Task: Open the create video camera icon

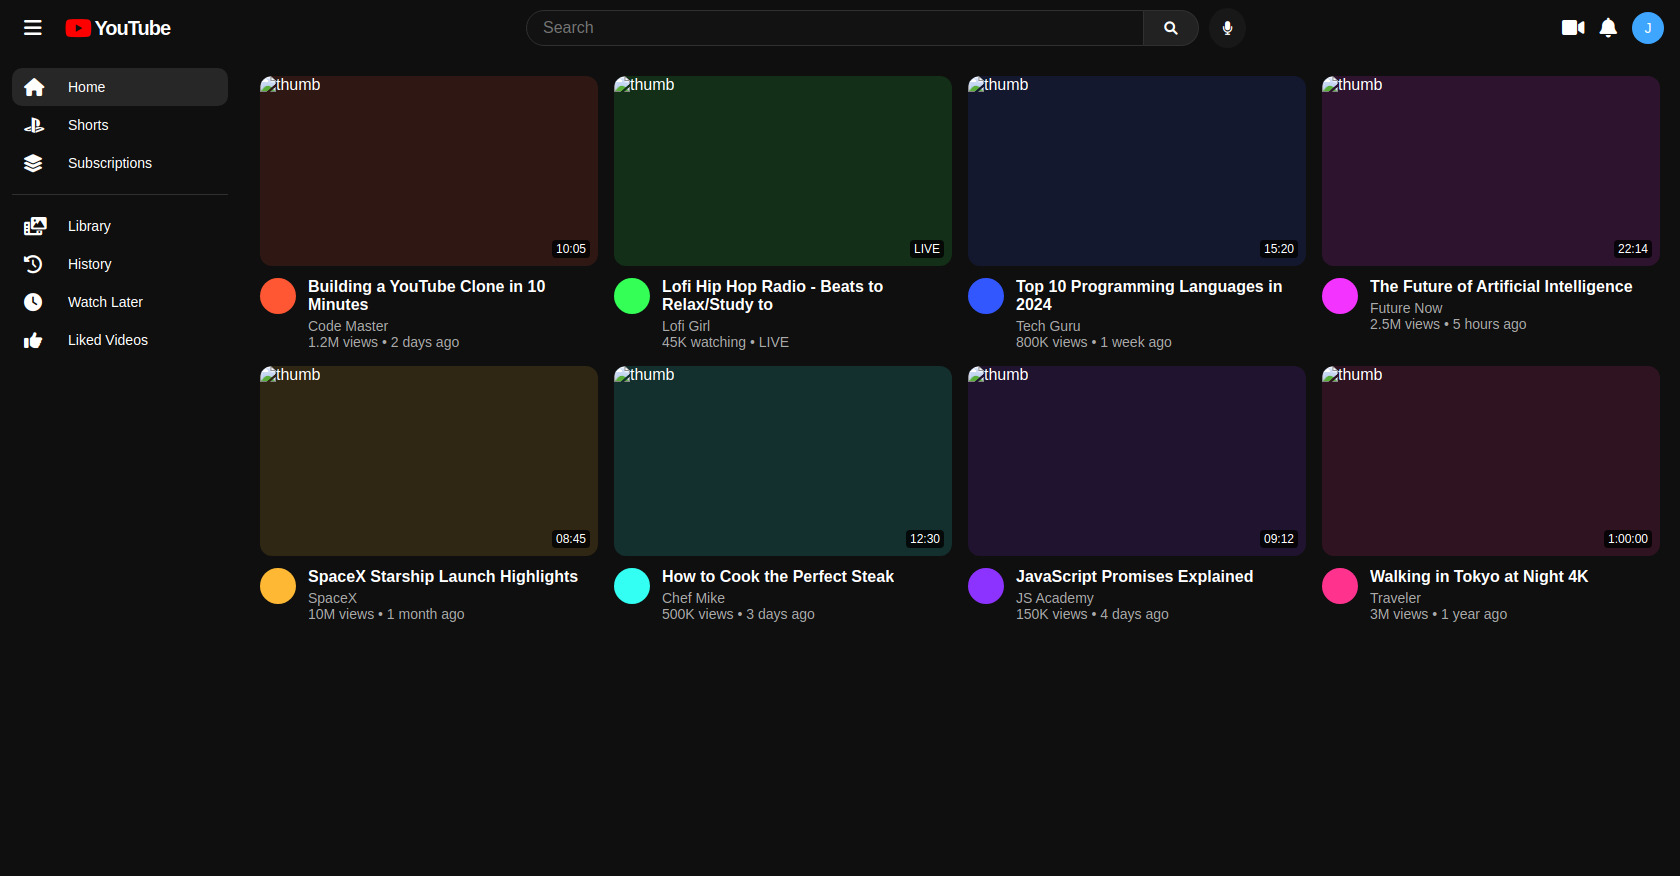Action: pos(1573,28)
